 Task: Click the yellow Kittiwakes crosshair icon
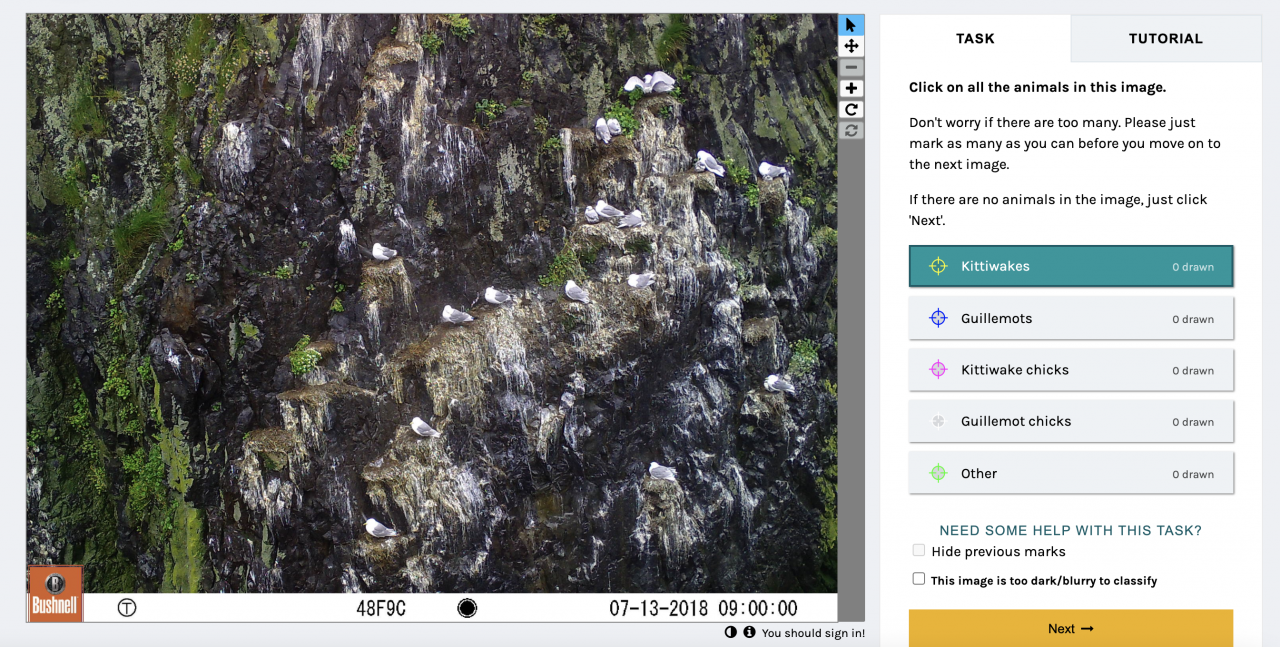[x=938, y=266]
